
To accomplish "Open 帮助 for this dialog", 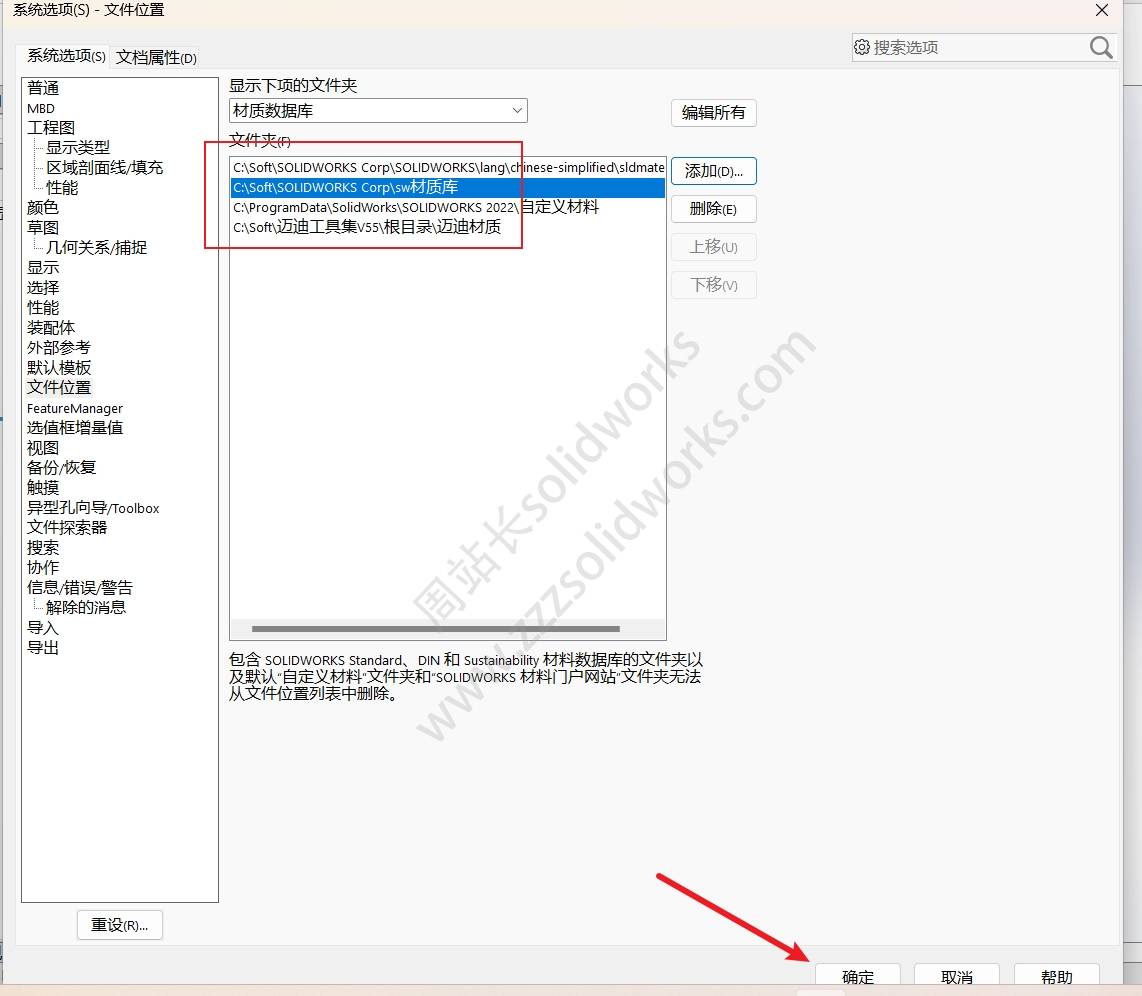I will 1056,977.
